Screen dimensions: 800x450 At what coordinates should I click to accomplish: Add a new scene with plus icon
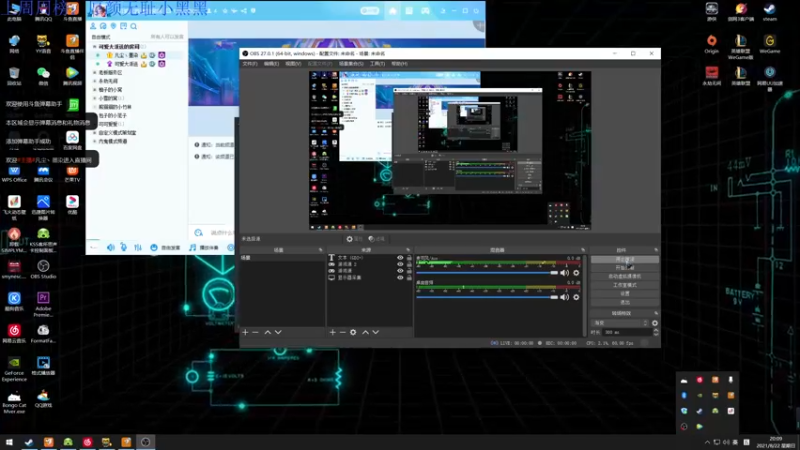[x=245, y=332]
